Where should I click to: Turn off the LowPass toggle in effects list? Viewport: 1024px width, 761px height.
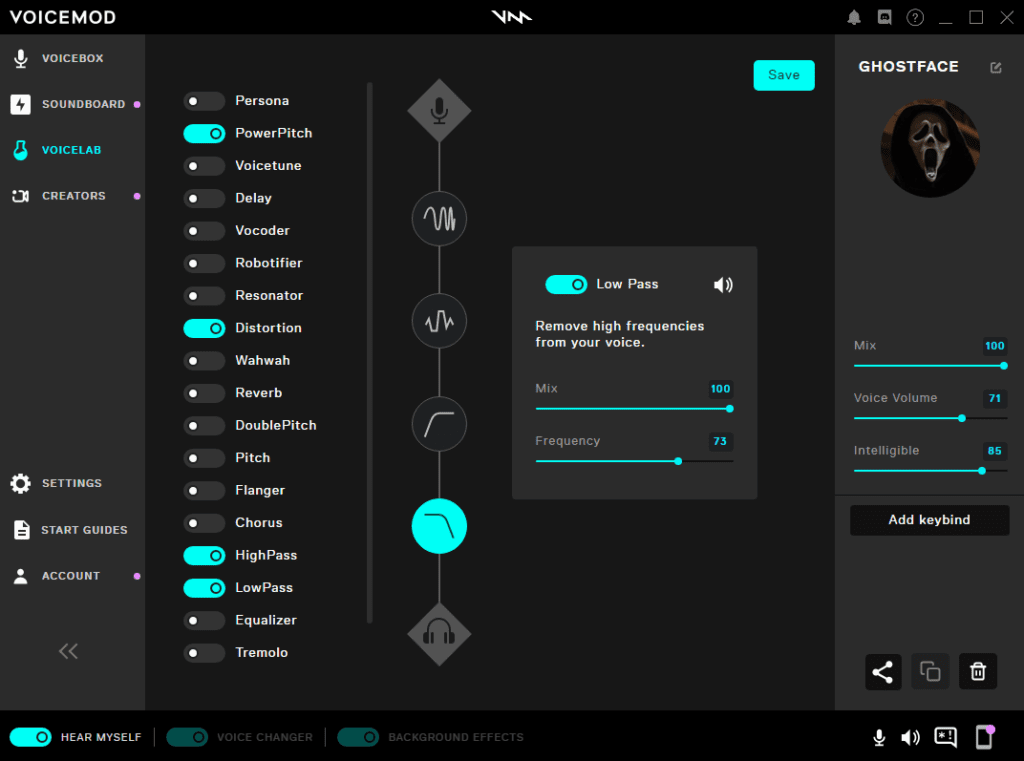pyautogui.click(x=204, y=589)
